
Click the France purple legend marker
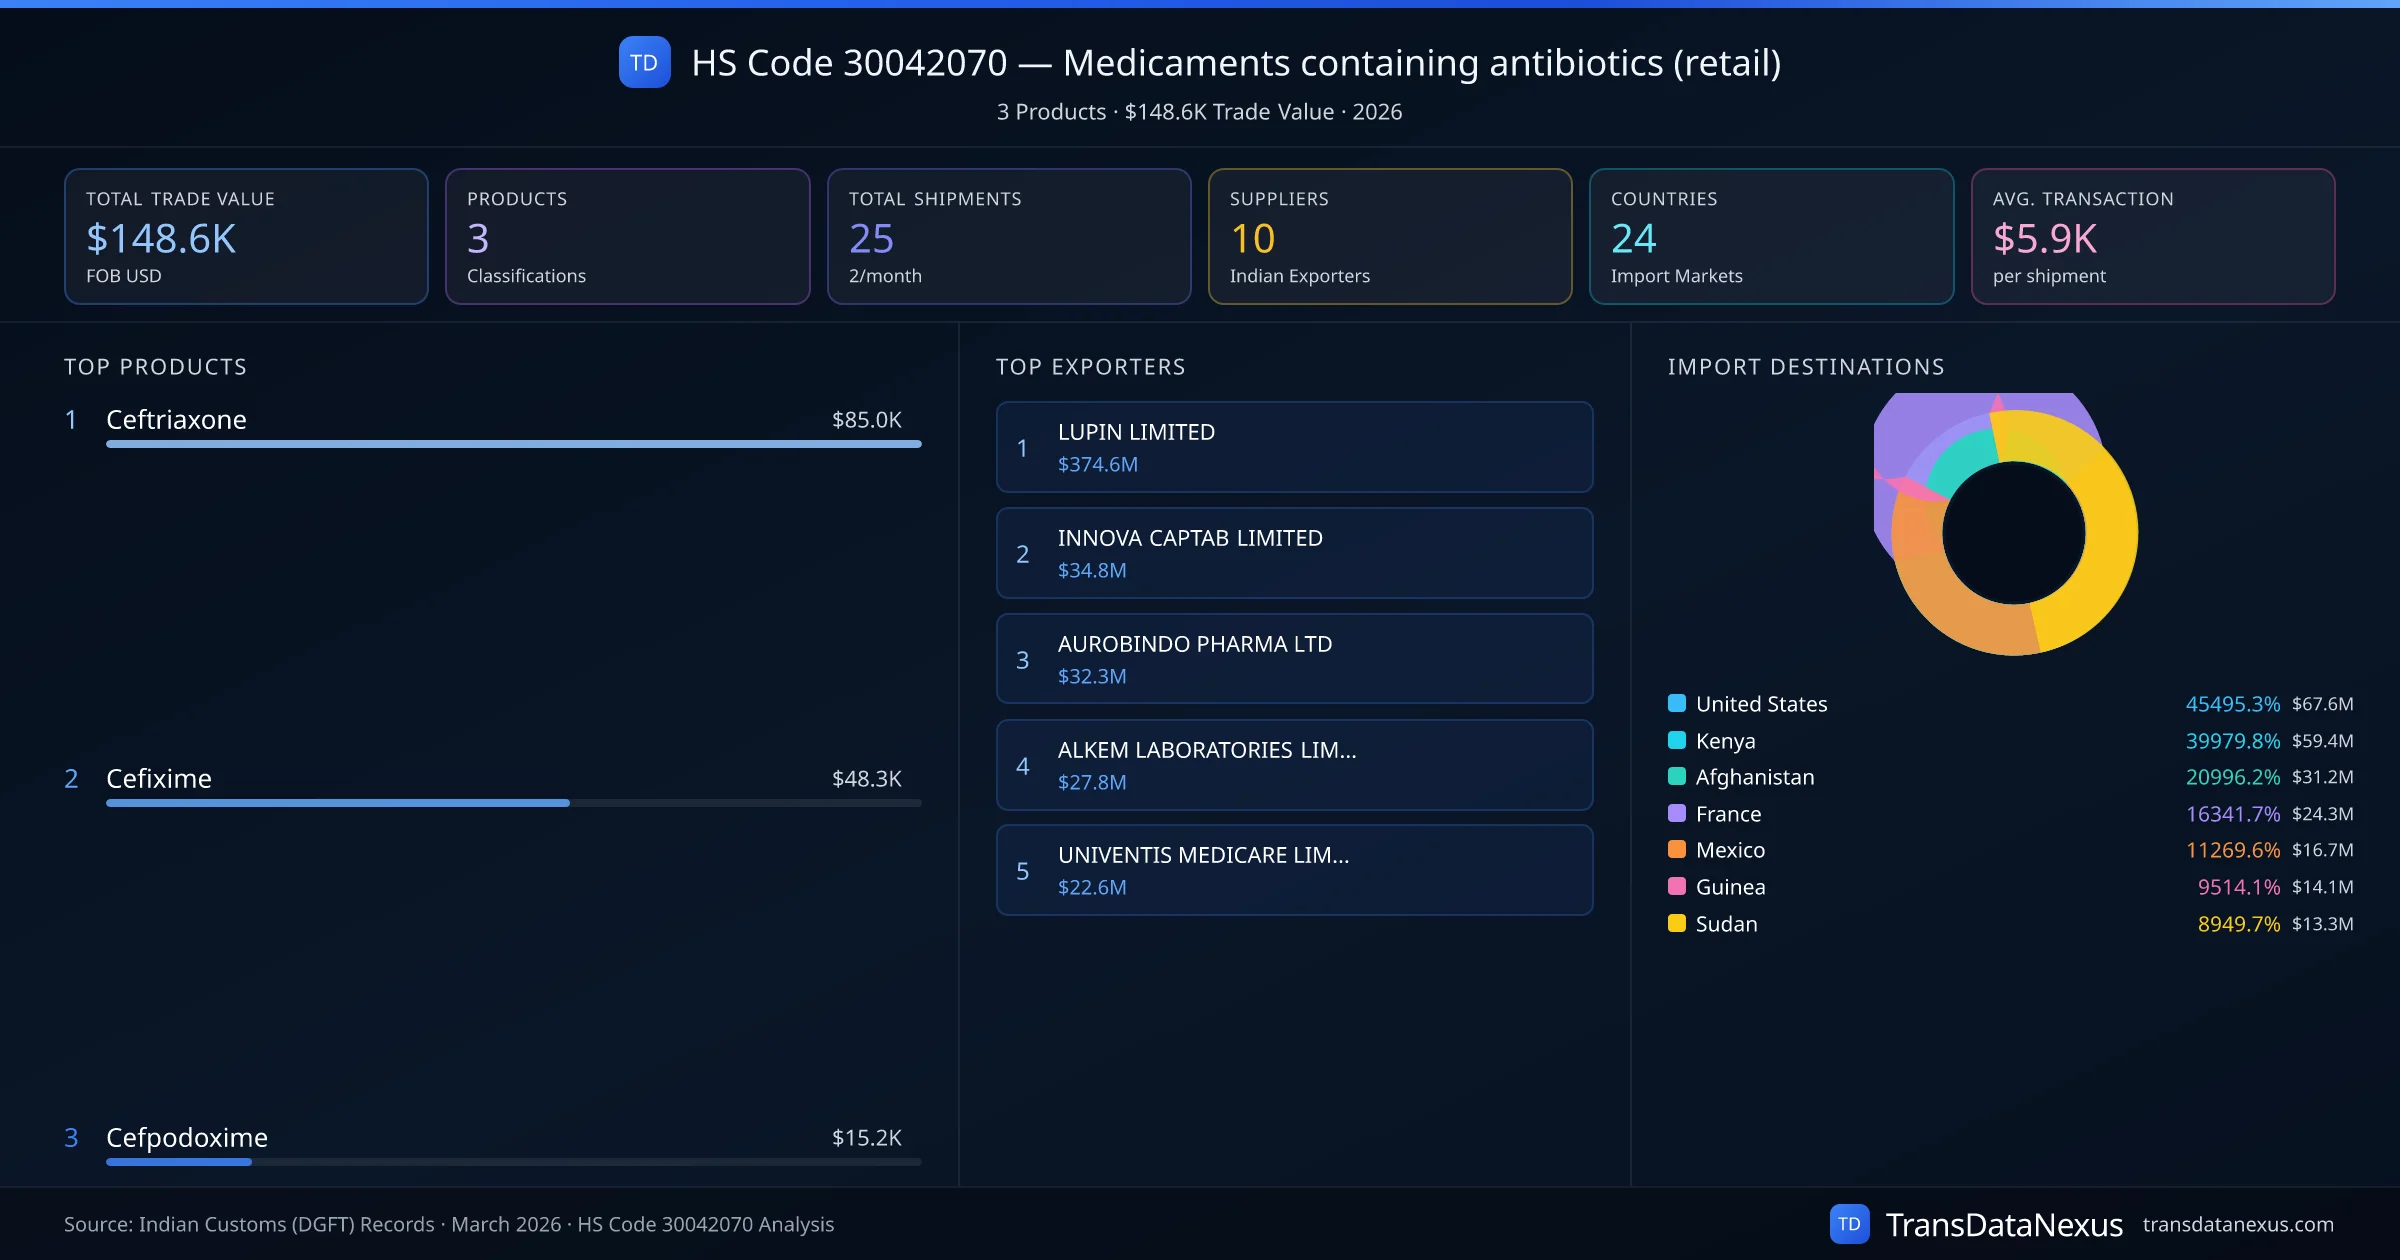point(1677,813)
